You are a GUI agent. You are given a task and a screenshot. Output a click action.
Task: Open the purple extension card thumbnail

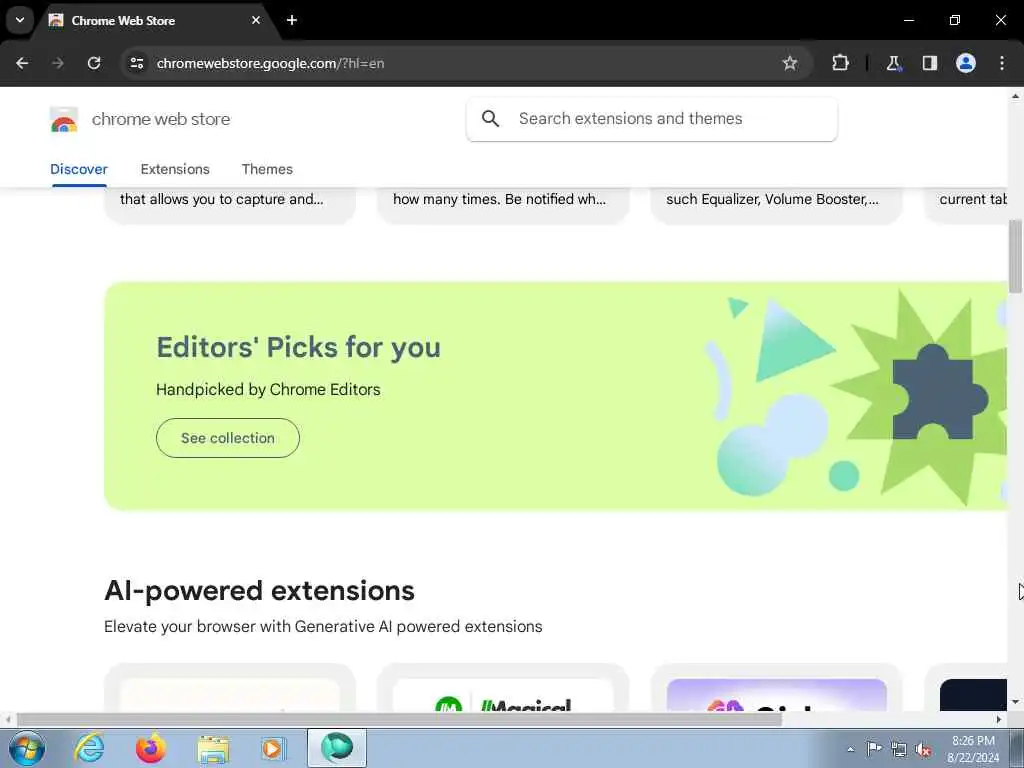tap(776, 695)
